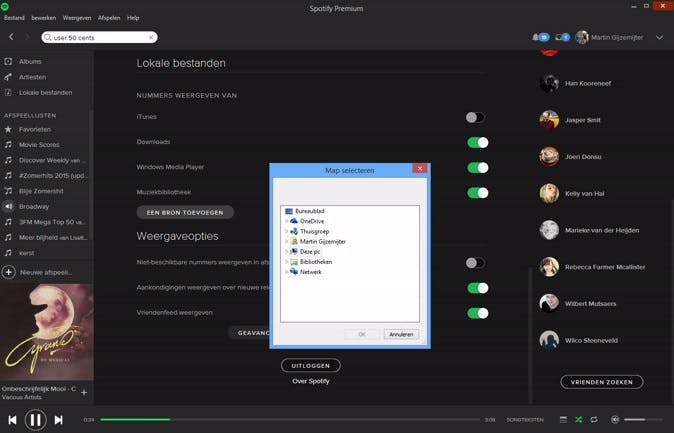Click Annuleren in Map selecteren dialog
The image size is (674, 433).
pos(401,334)
